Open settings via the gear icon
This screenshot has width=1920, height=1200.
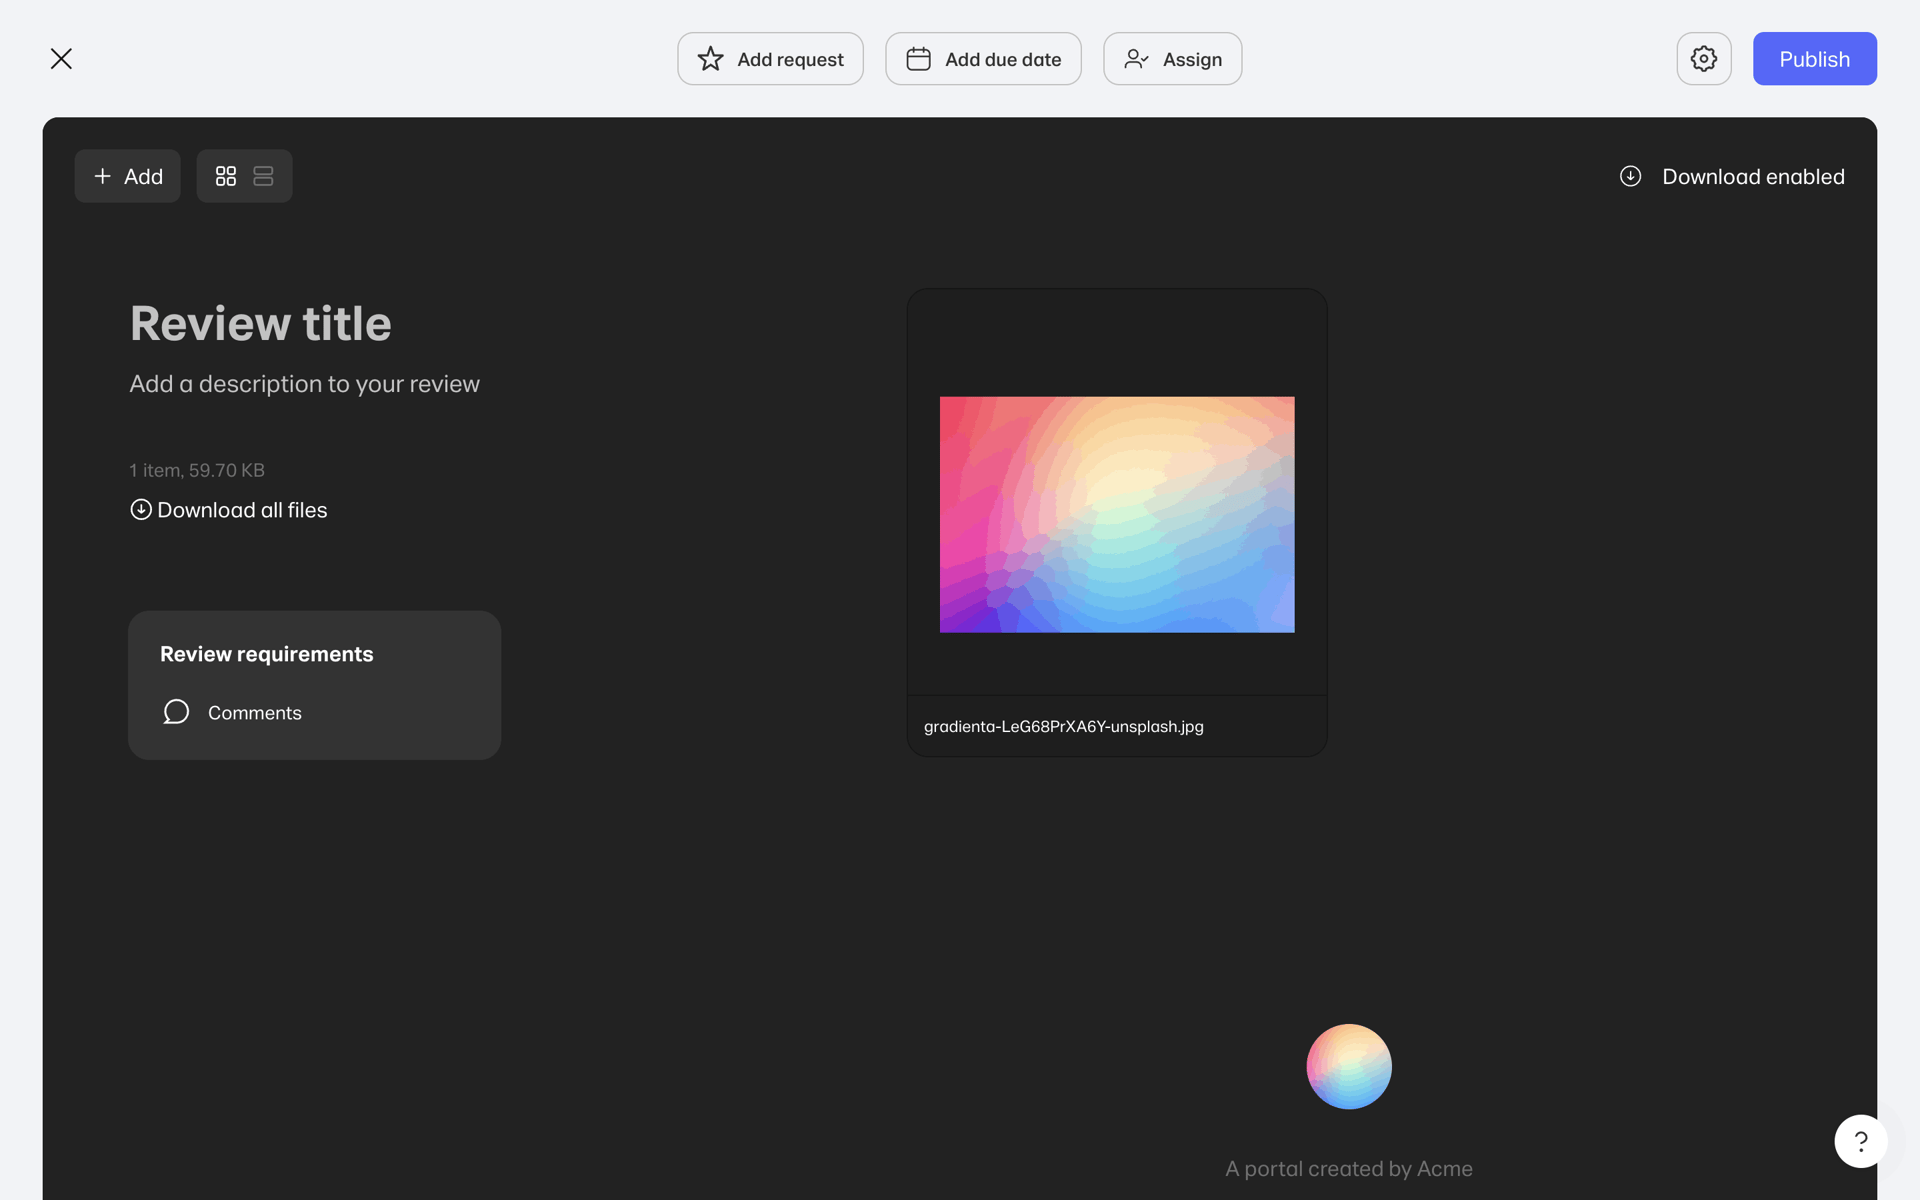[1704, 59]
